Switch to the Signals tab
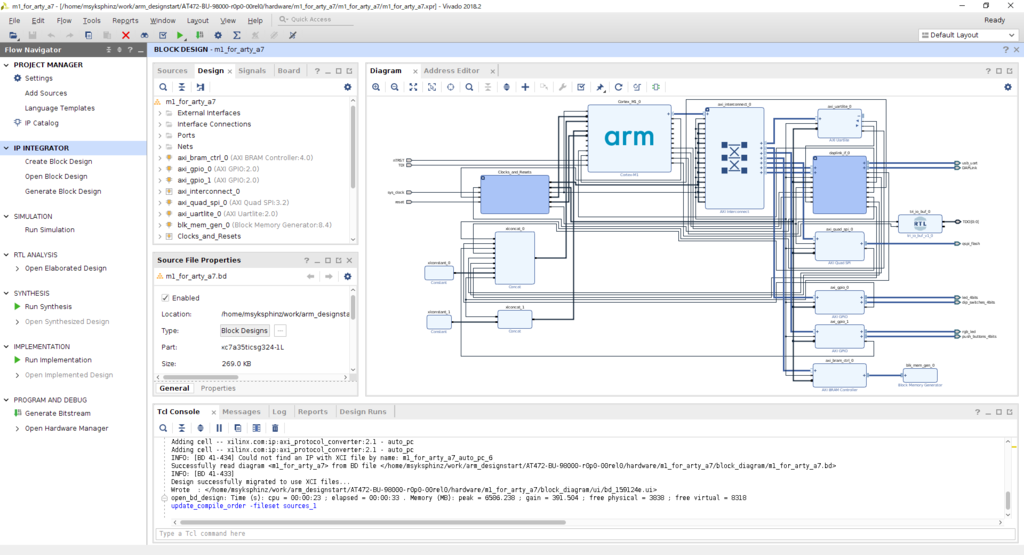Image resolution: width=1024 pixels, height=555 pixels. point(252,71)
